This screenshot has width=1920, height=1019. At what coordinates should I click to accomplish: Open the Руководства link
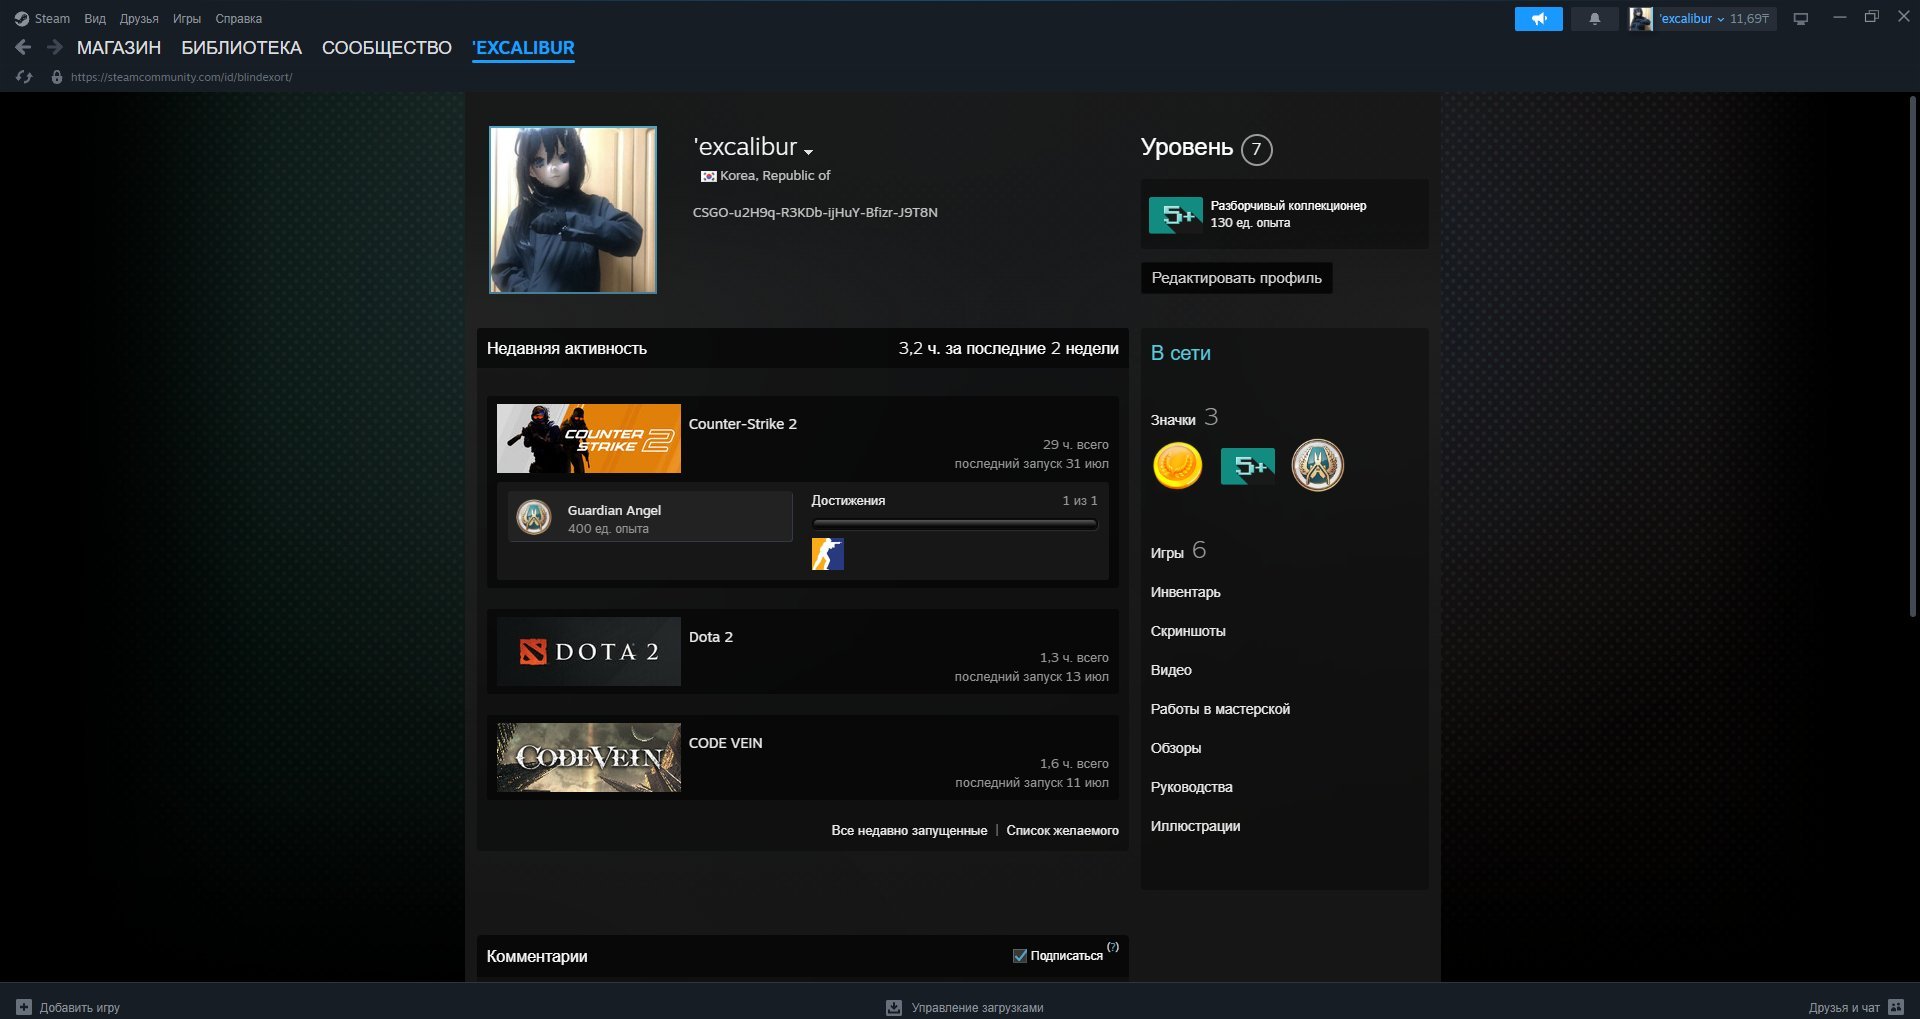tap(1191, 787)
